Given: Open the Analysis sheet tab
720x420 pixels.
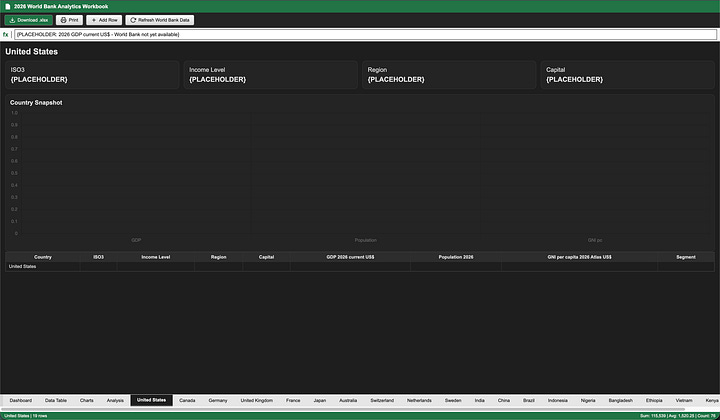Looking at the screenshot, I should click(115, 400).
